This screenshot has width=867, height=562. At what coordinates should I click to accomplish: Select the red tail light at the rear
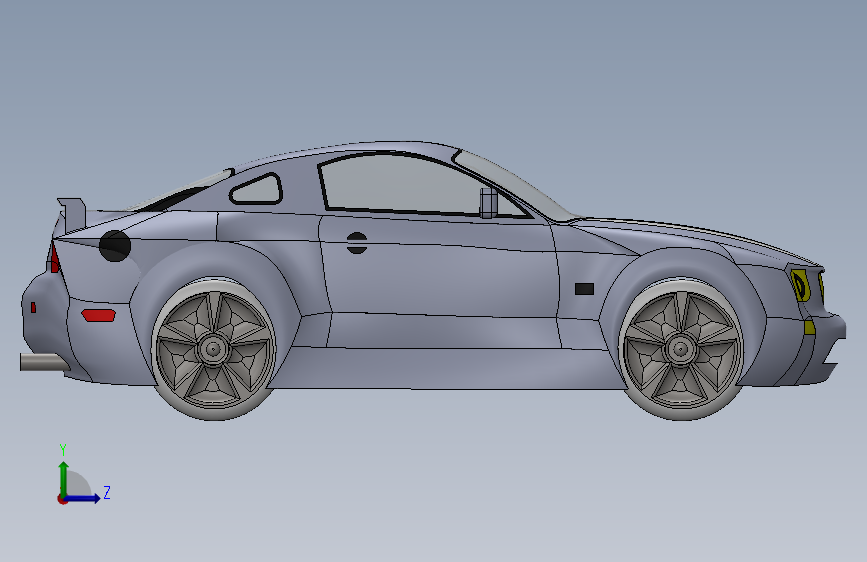(55, 258)
